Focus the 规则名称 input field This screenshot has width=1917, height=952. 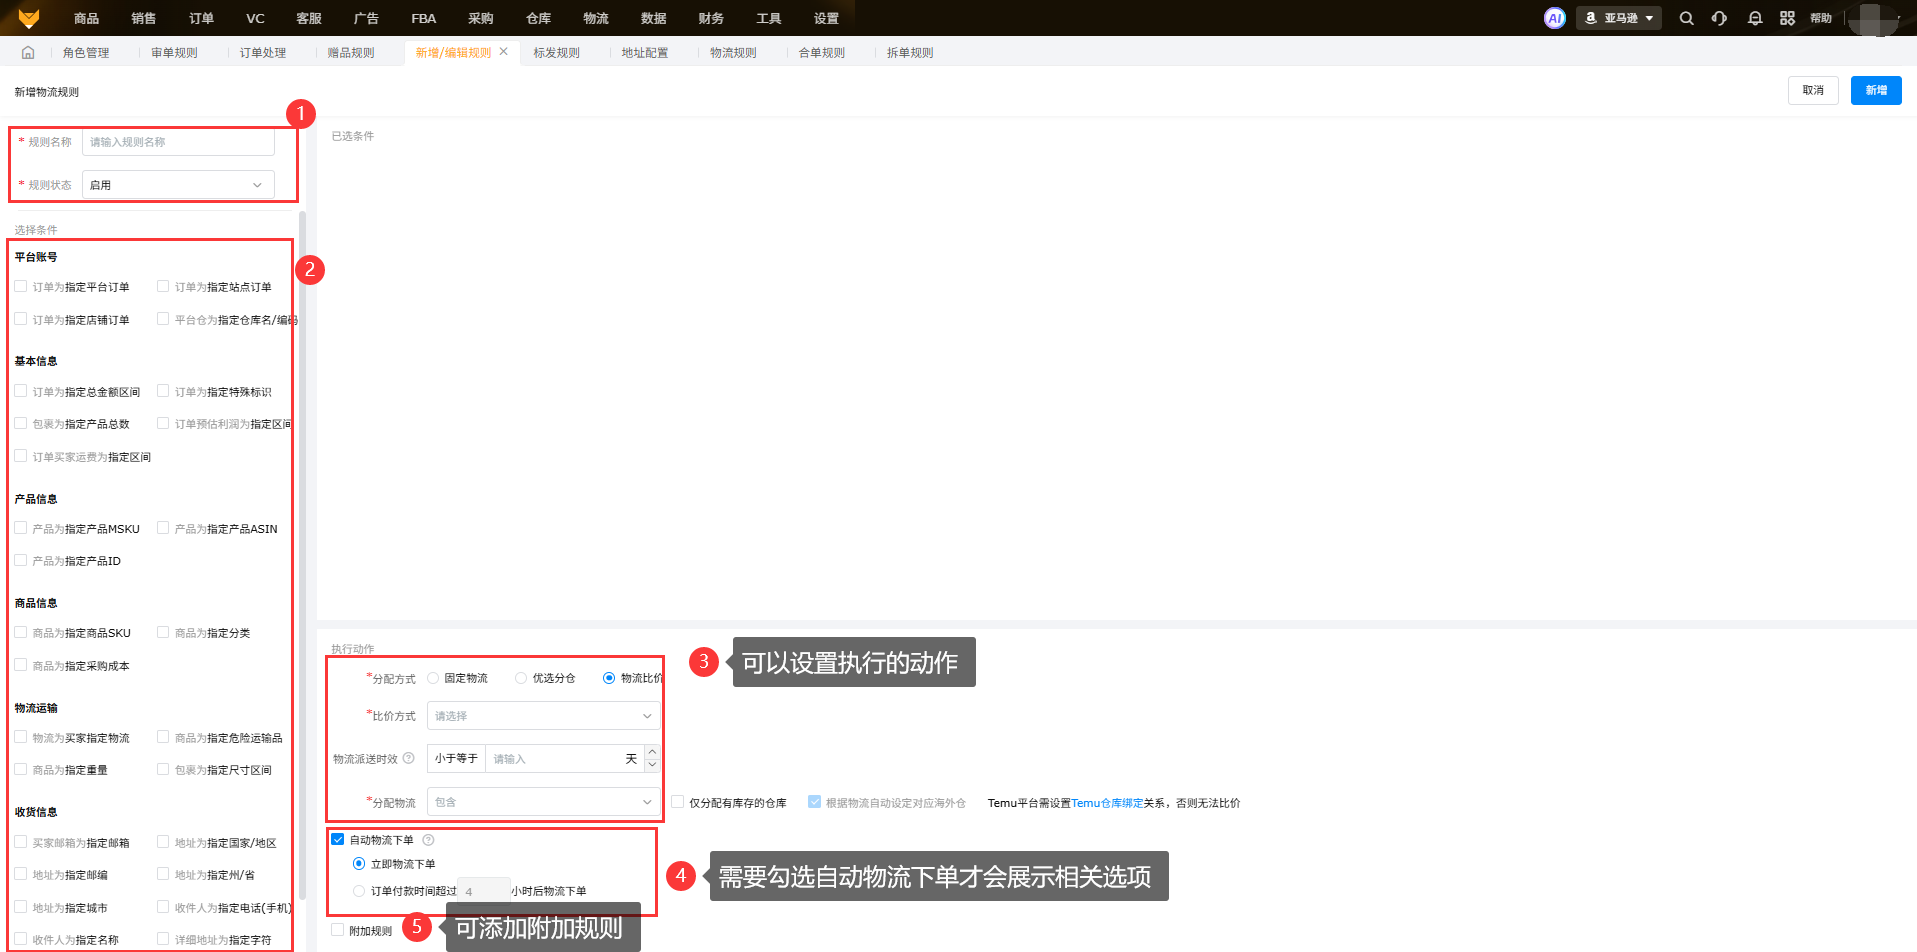(x=178, y=142)
